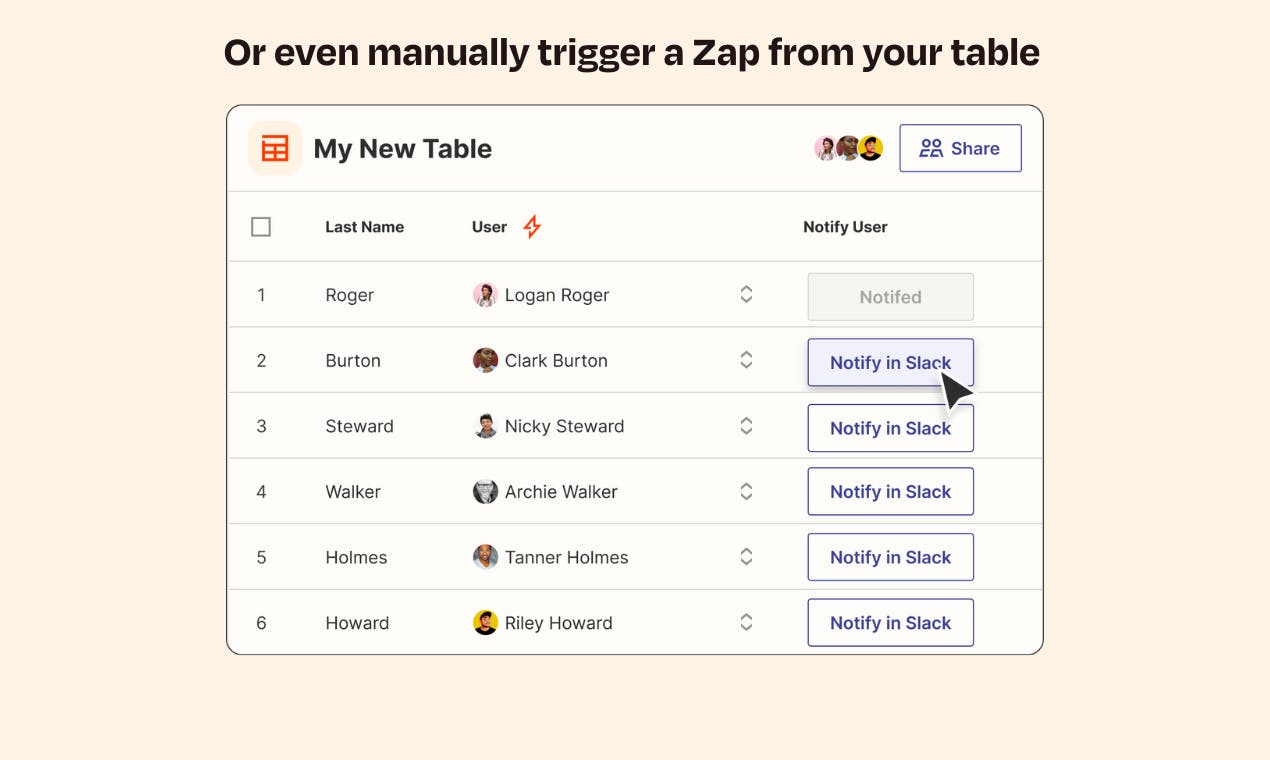Expand the user chooser for Archie Walker
This screenshot has height=760, width=1270.
[746, 491]
